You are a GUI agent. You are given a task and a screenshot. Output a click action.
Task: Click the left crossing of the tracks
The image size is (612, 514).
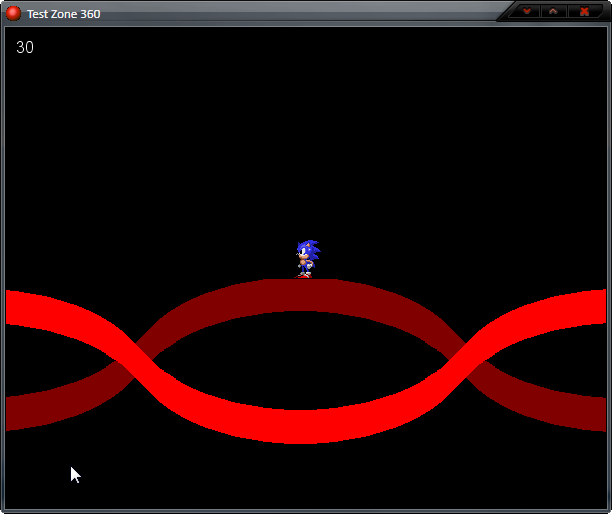click(132, 359)
